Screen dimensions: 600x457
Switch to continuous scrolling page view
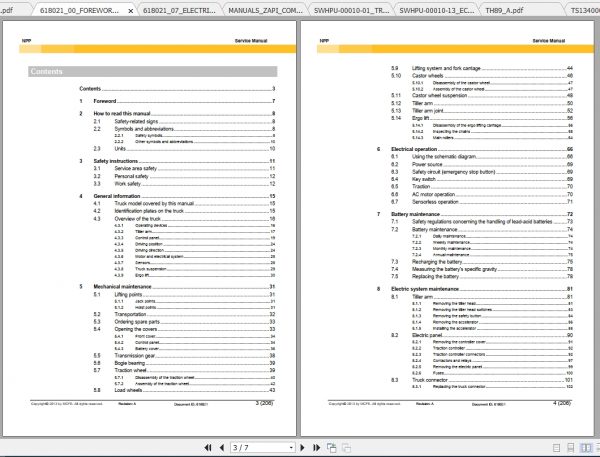point(570,447)
